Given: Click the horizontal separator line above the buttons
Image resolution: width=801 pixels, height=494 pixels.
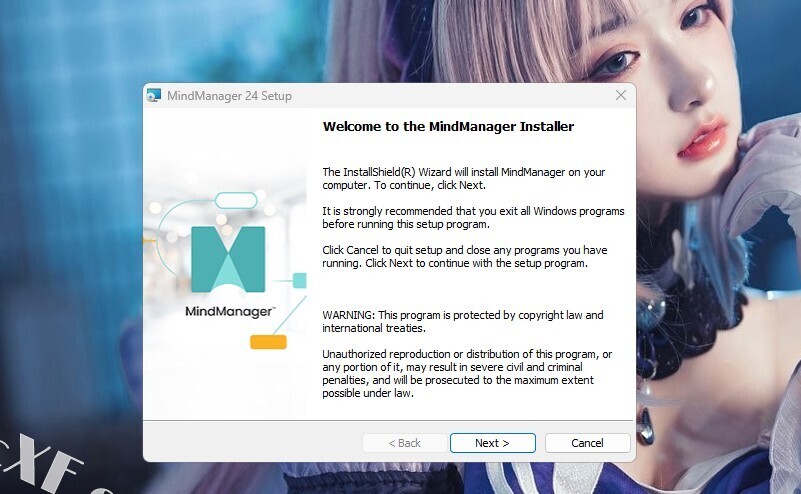Looking at the screenshot, I should 388,420.
